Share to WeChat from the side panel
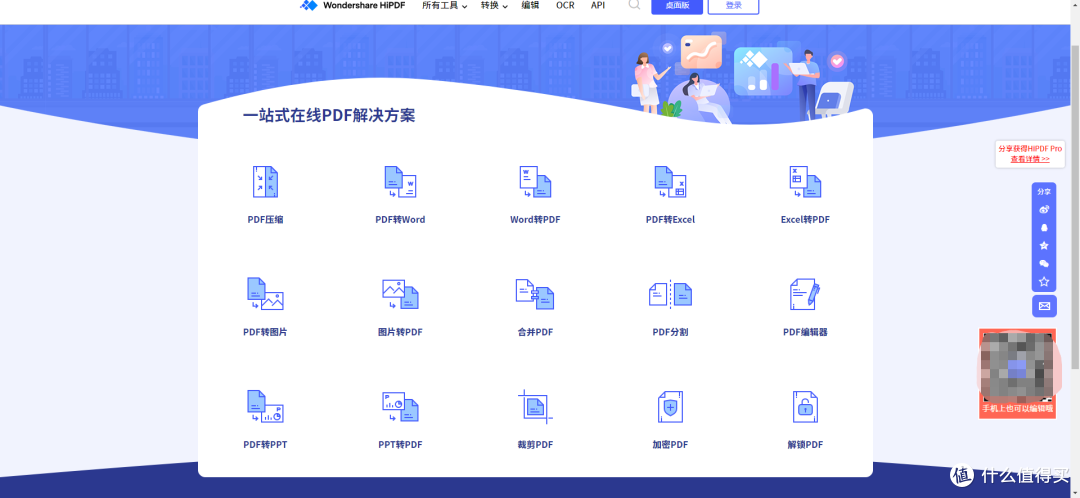Image resolution: width=1080 pixels, height=498 pixels. pyautogui.click(x=1043, y=263)
